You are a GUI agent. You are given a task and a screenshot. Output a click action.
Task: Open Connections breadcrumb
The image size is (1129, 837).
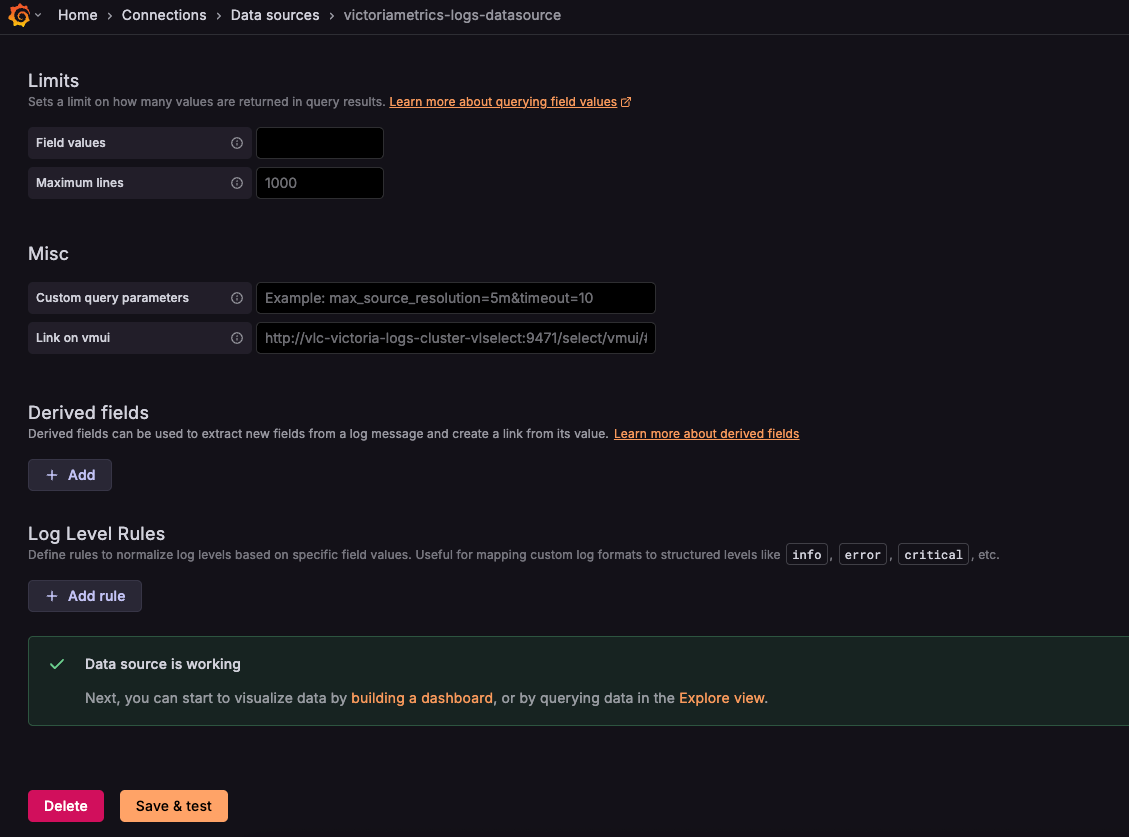coord(164,16)
